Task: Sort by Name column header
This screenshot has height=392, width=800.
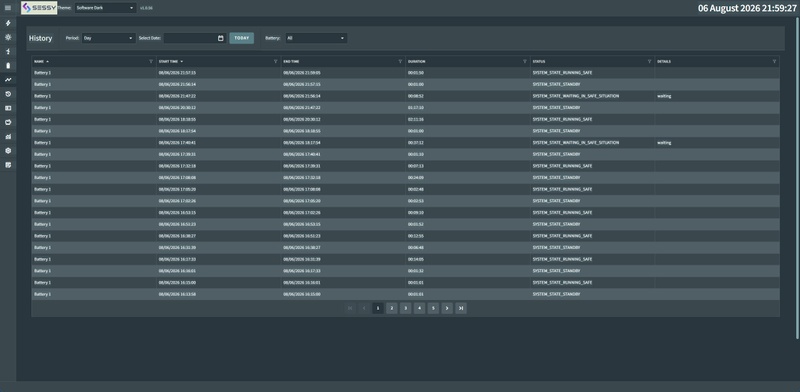Action: click(x=39, y=61)
